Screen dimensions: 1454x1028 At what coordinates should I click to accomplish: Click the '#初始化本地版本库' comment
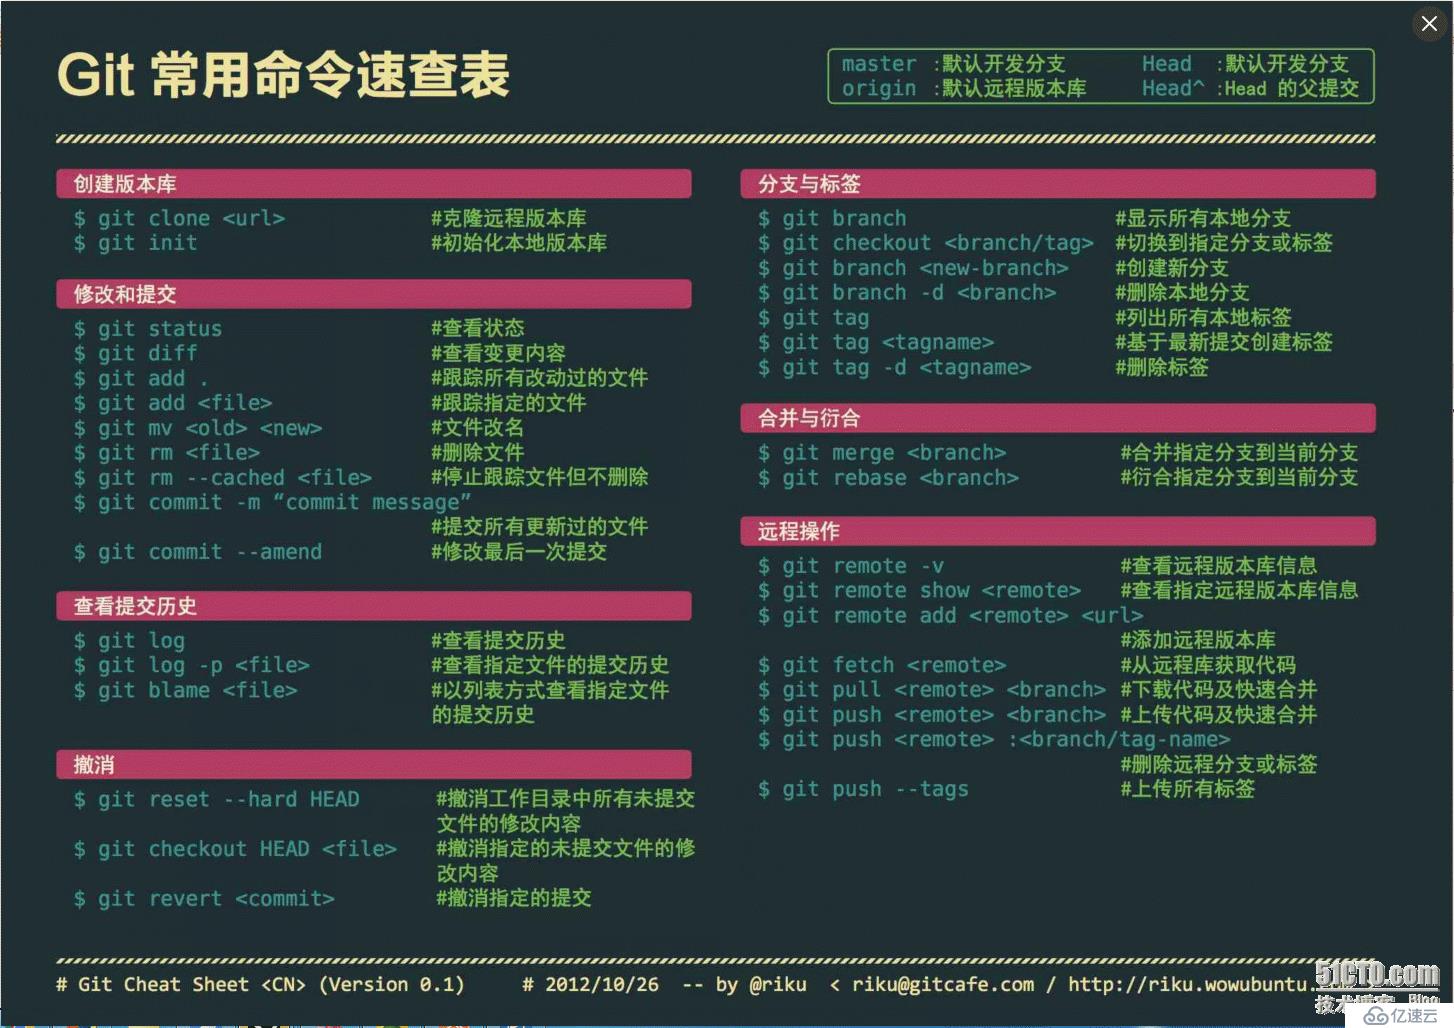(x=519, y=243)
